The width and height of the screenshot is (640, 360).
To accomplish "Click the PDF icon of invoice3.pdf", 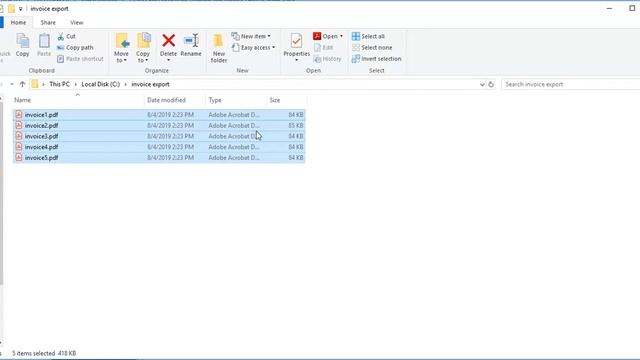I will tap(19, 136).
